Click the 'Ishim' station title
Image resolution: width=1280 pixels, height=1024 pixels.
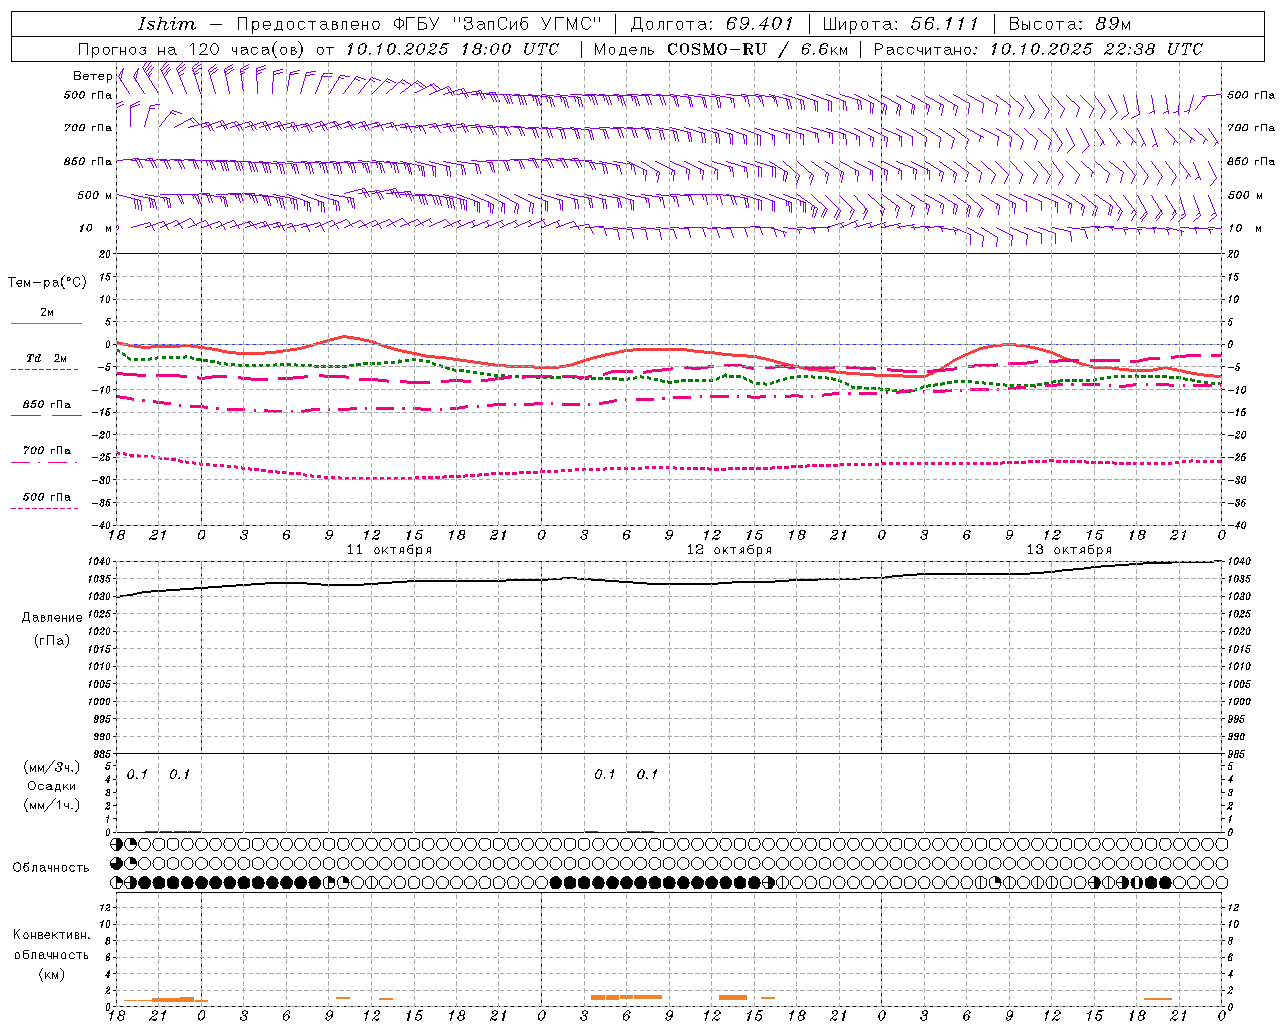click(x=167, y=24)
